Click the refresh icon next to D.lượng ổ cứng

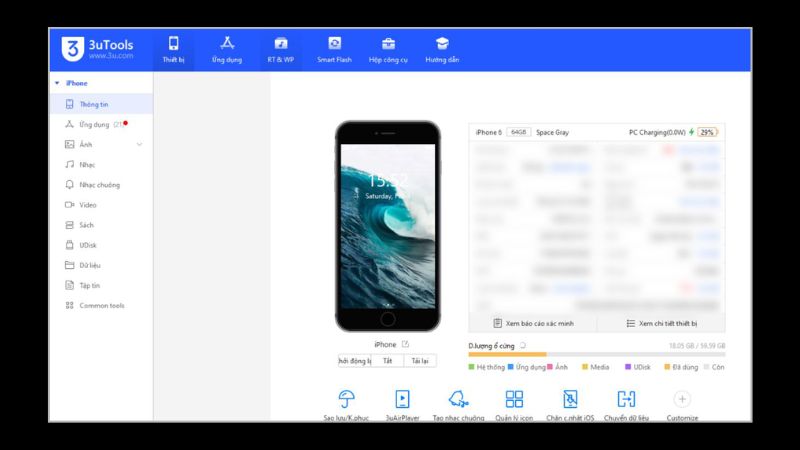(523, 345)
